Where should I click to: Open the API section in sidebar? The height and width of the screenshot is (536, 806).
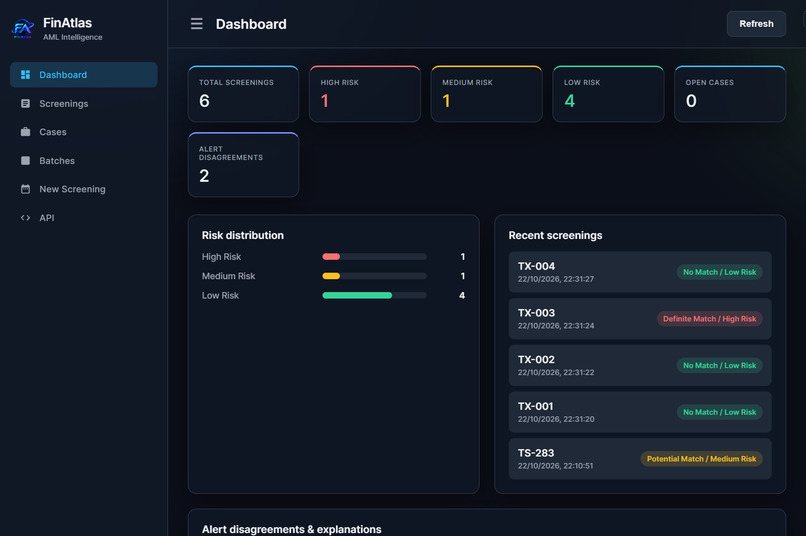click(x=84, y=218)
